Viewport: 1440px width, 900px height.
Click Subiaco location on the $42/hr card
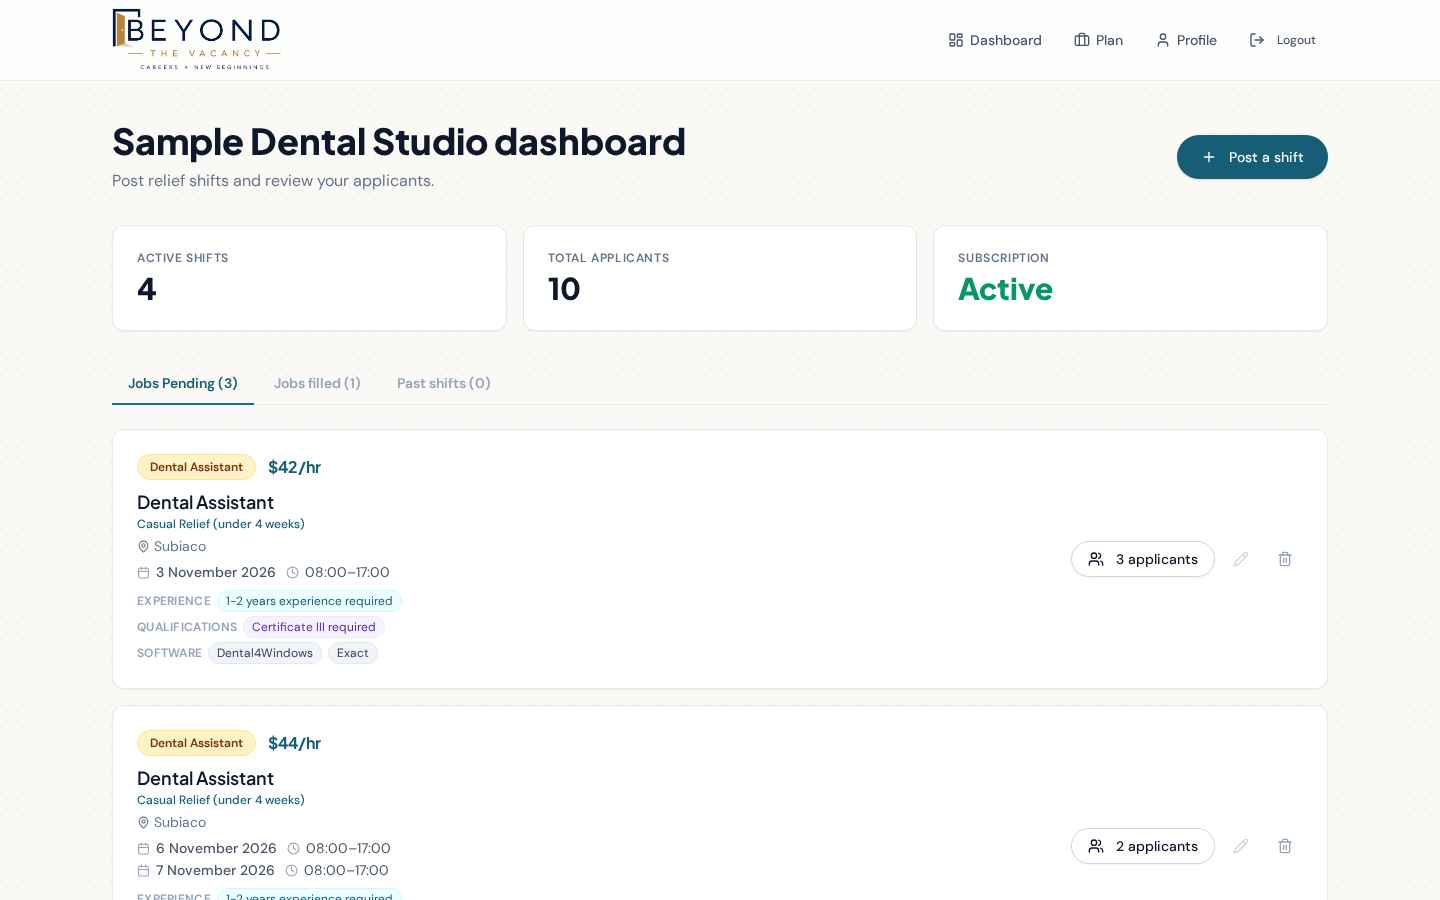coord(180,546)
